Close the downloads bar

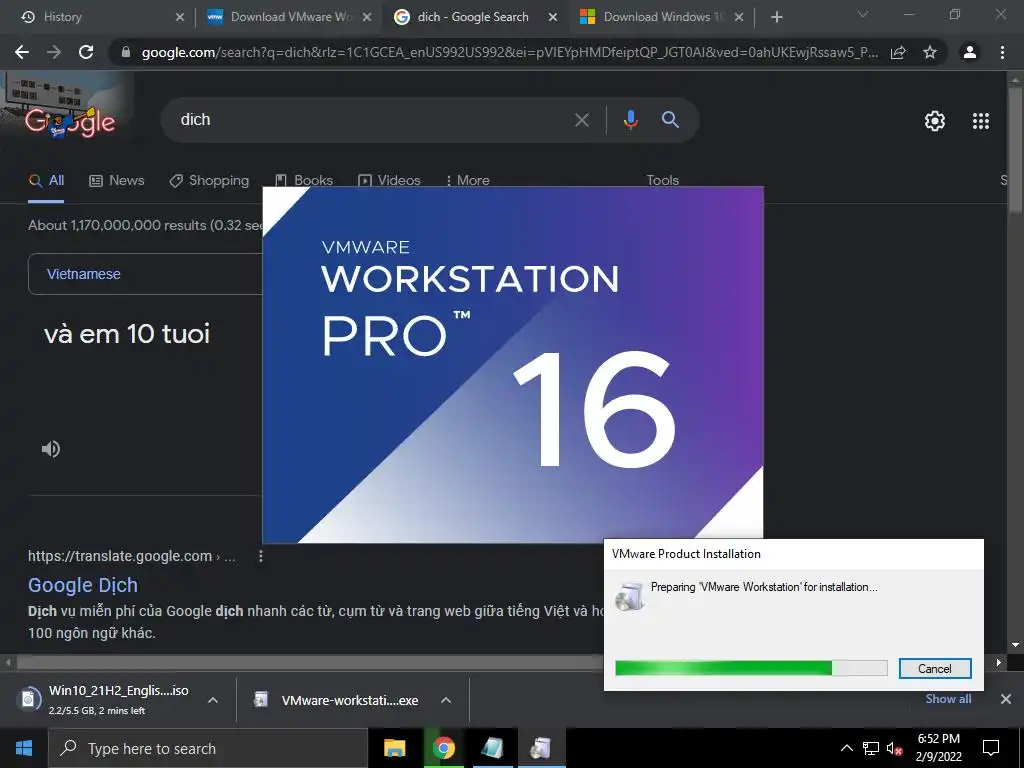tap(1006, 699)
